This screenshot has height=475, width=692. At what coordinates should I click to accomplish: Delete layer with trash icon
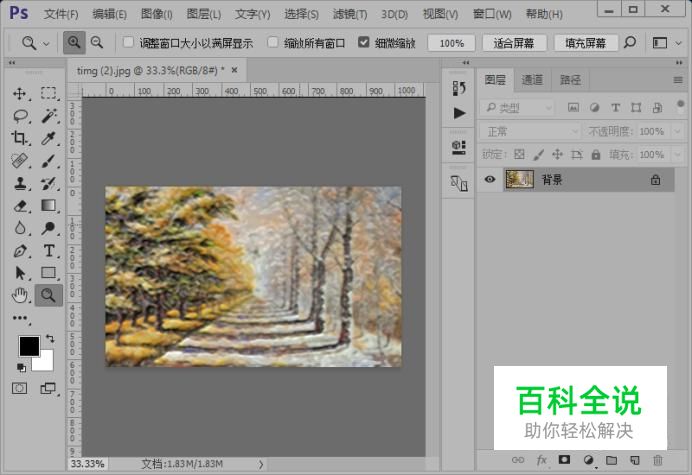tap(658, 460)
